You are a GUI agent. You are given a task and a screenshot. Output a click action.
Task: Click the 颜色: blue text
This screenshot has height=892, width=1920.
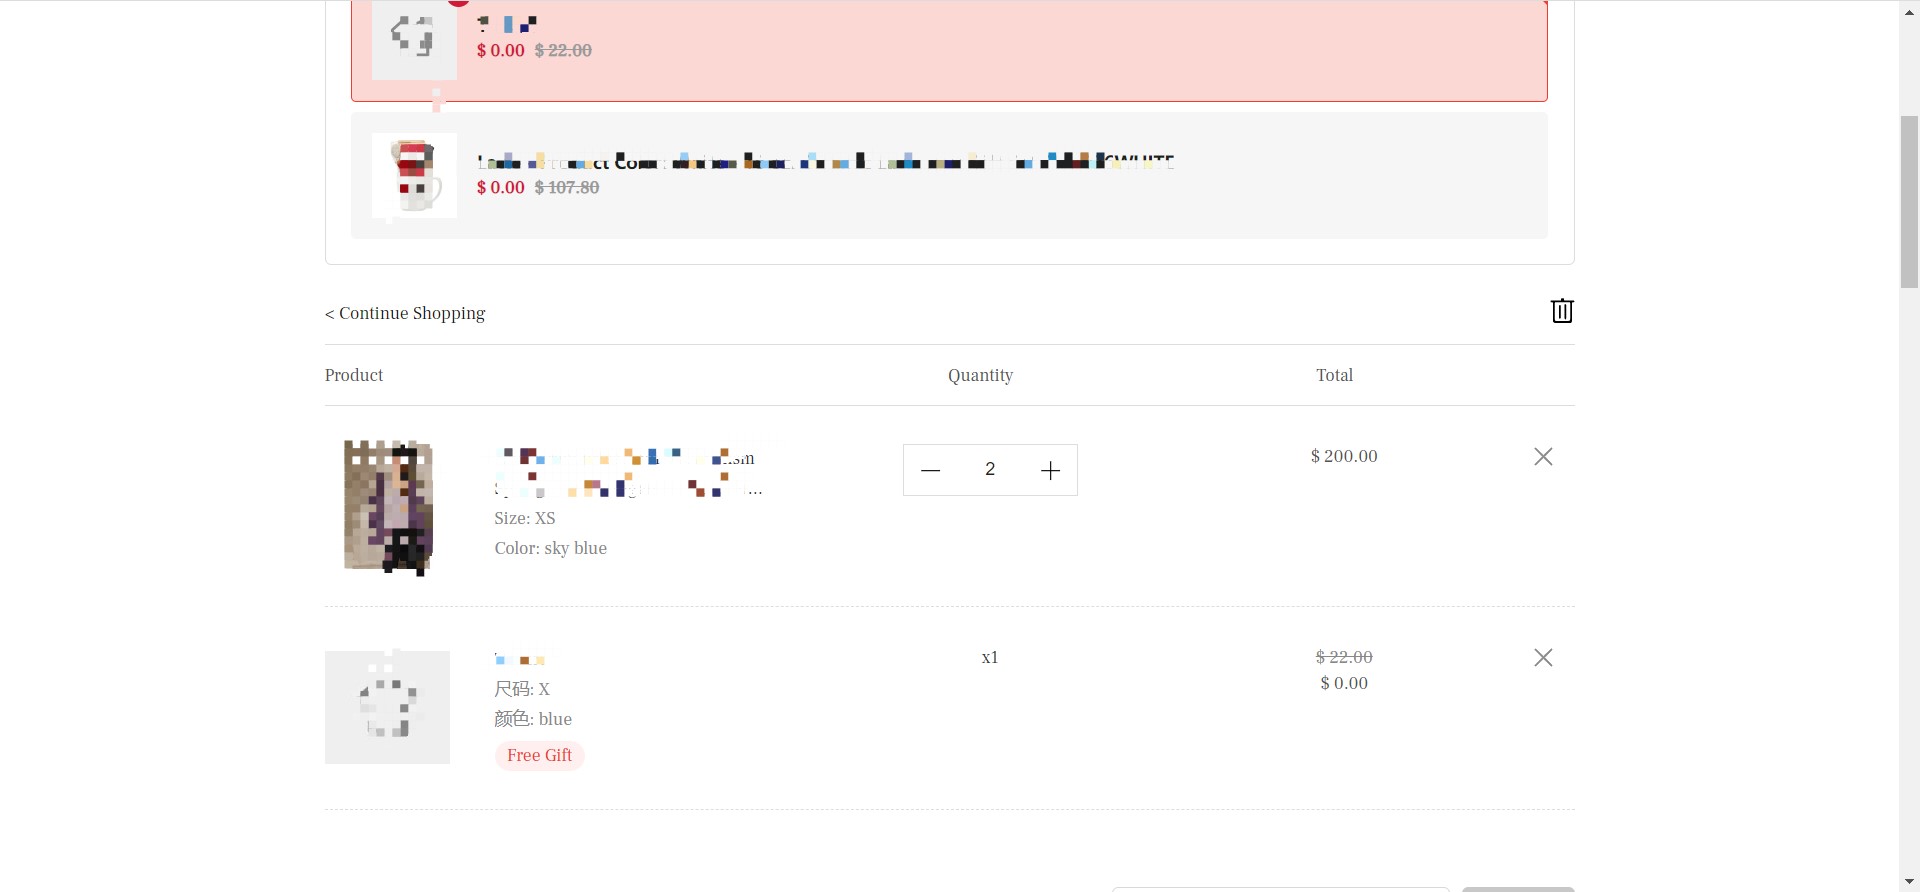pyautogui.click(x=533, y=719)
